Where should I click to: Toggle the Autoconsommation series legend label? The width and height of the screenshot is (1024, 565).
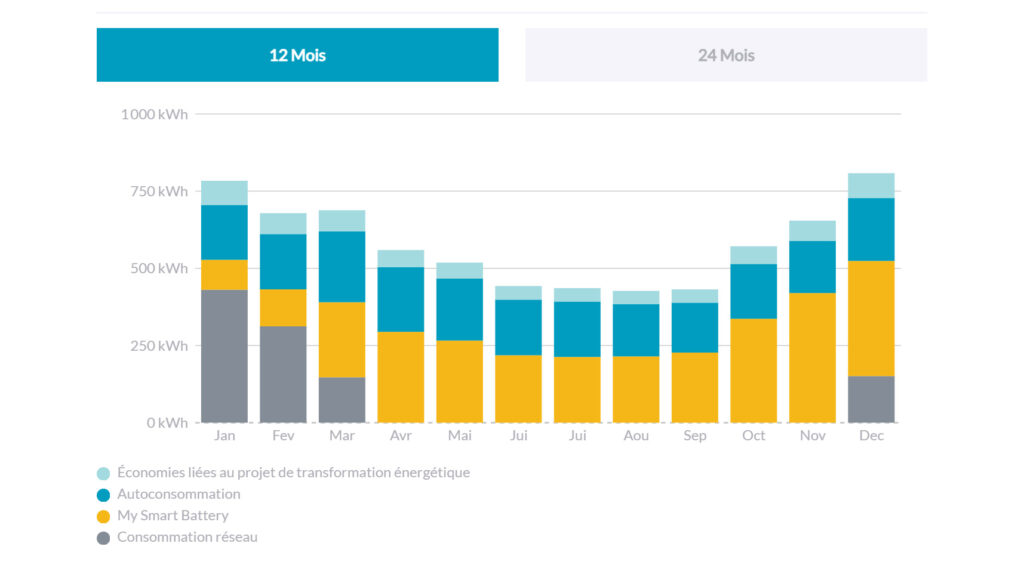point(178,494)
